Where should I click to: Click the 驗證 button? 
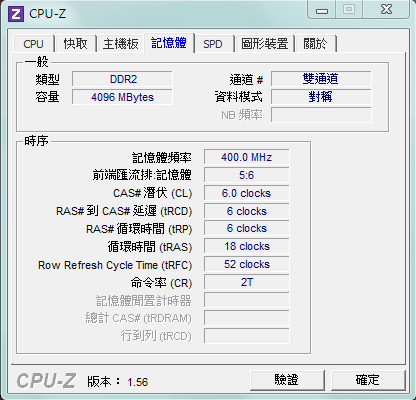(287, 380)
